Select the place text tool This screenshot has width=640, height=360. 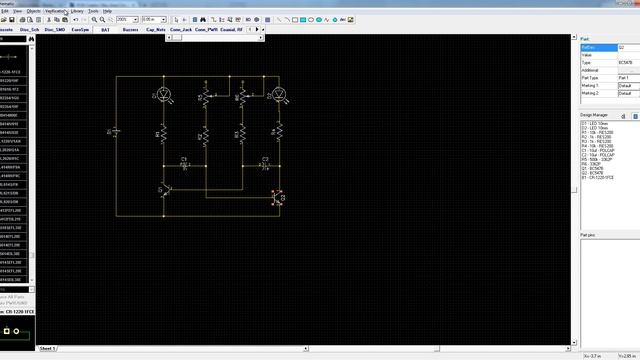click(x=342, y=20)
